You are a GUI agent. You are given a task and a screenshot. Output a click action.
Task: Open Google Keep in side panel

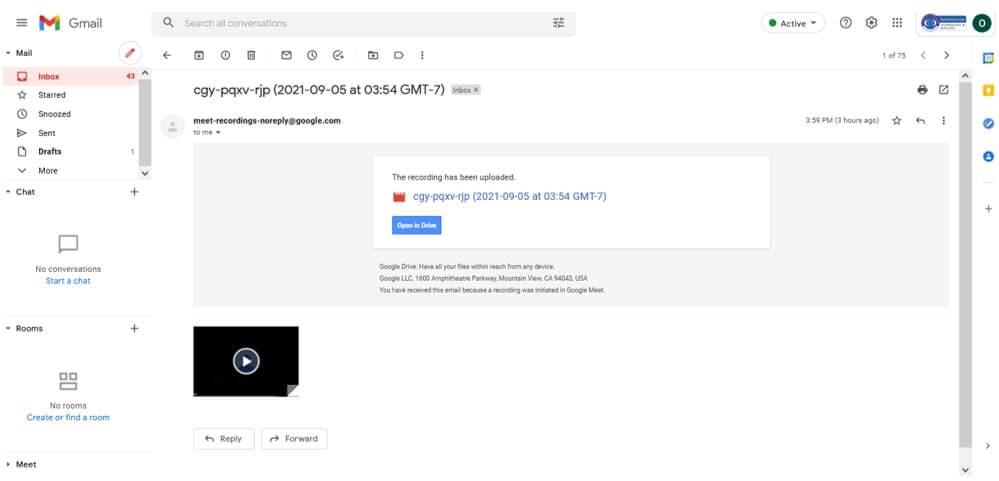coord(988,90)
